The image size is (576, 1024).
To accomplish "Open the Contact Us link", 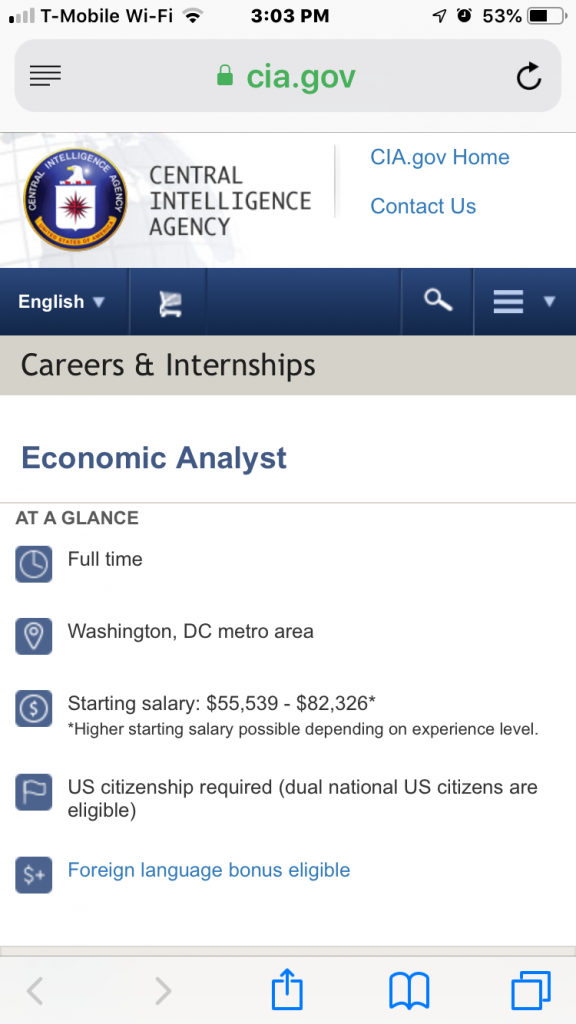I will point(423,206).
